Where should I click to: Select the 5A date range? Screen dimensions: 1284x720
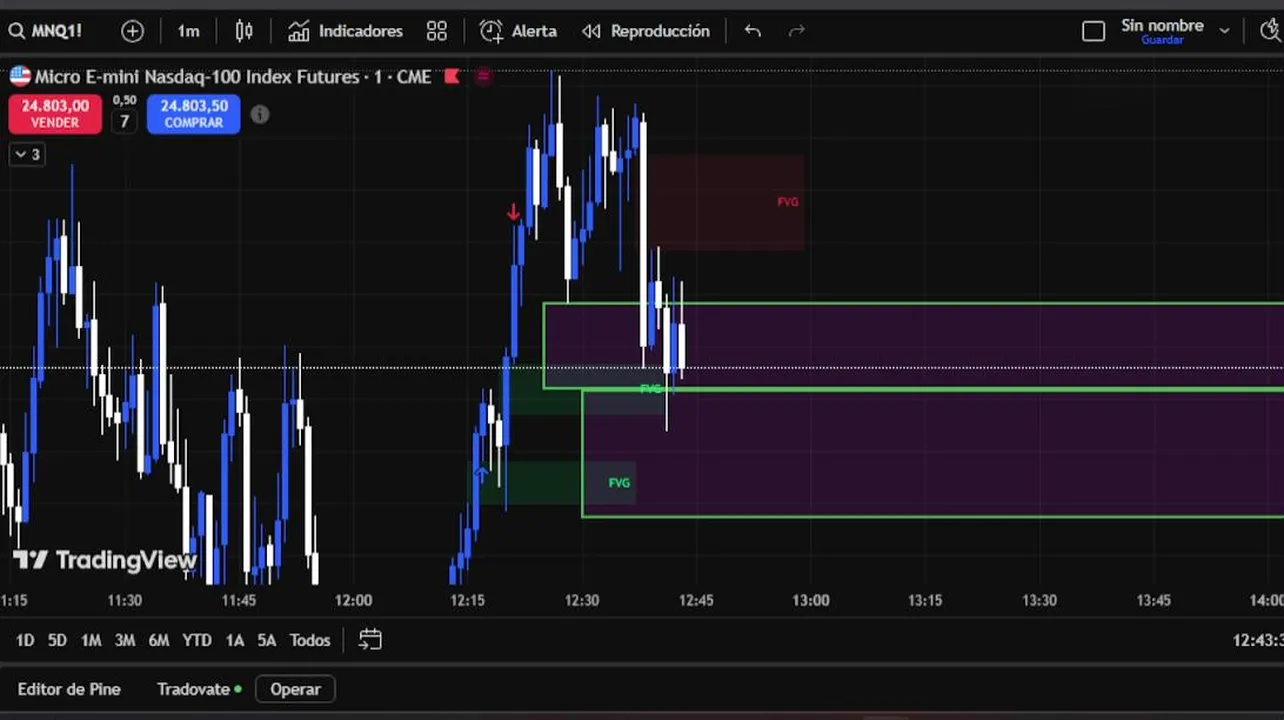pyautogui.click(x=267, y=640)
